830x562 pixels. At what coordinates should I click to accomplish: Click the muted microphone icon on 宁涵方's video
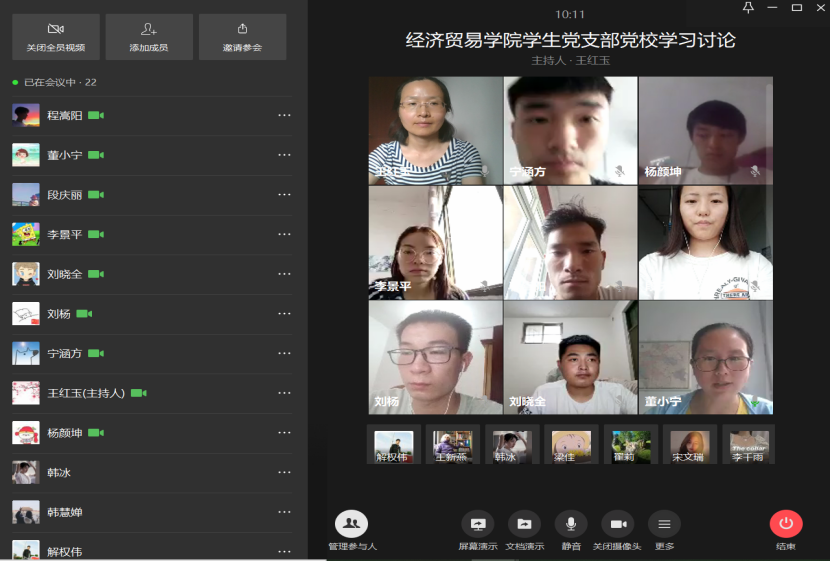click(x=619, y=171)
